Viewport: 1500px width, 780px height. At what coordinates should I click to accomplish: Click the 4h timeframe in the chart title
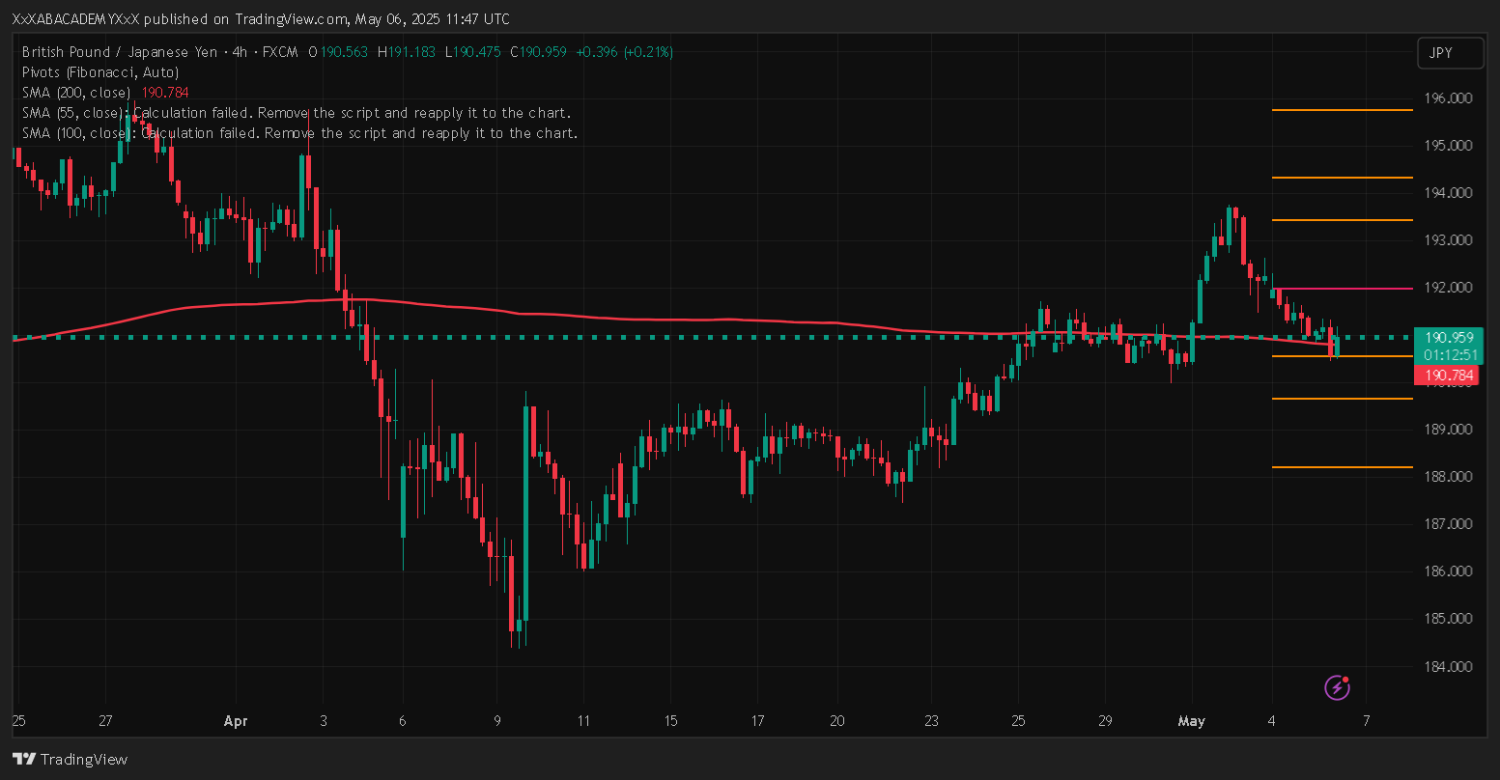[239, 52]
